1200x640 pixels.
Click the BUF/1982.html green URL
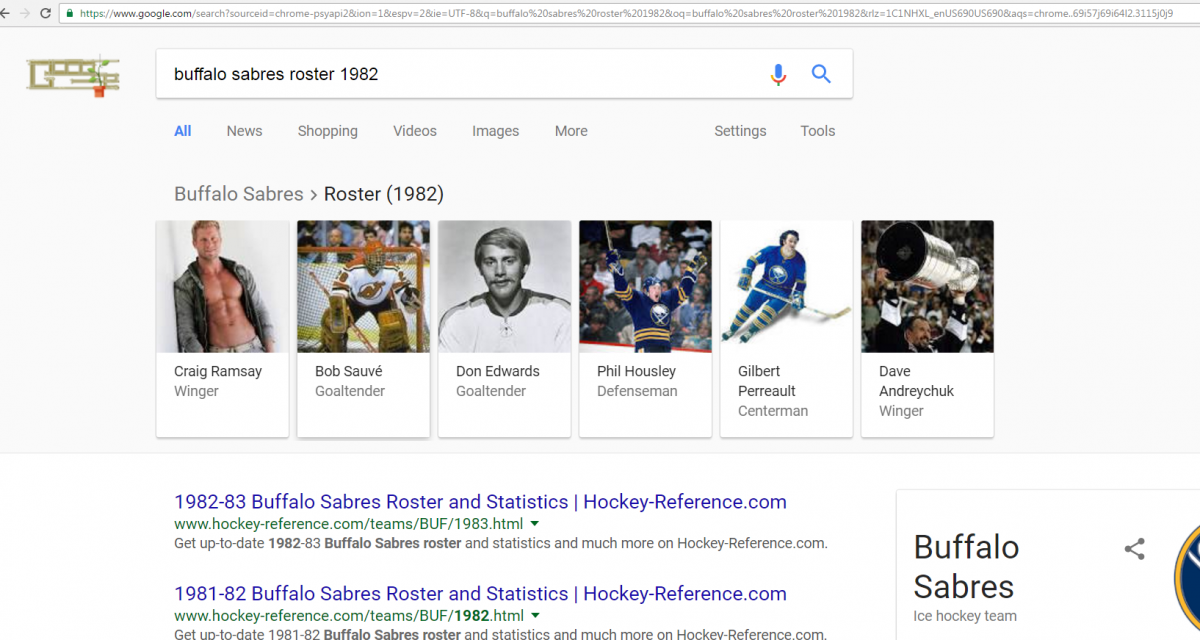[x=348, y=616]
